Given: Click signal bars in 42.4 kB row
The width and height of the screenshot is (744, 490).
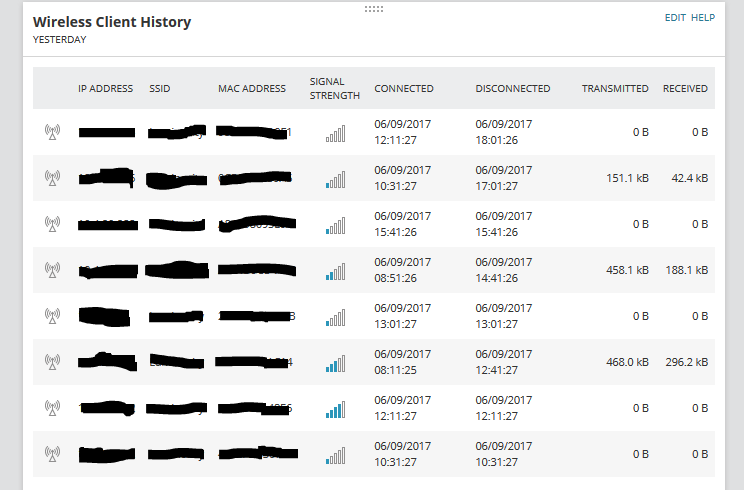Looking at the screenshot, I should click(335, 180).
